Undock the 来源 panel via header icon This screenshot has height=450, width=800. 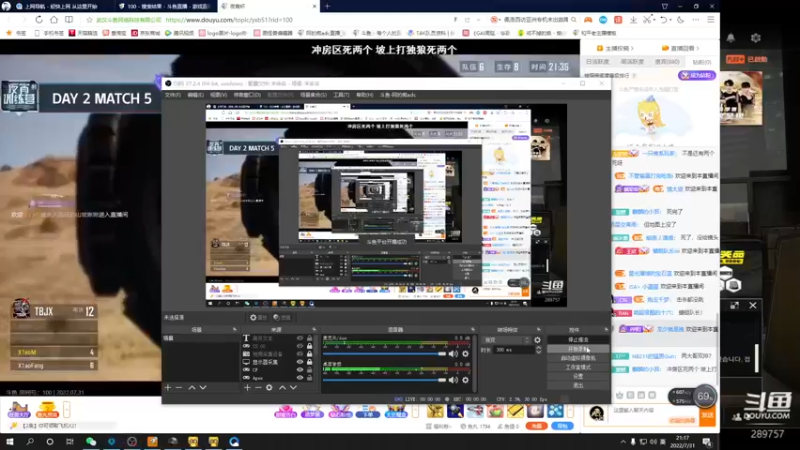314,330
